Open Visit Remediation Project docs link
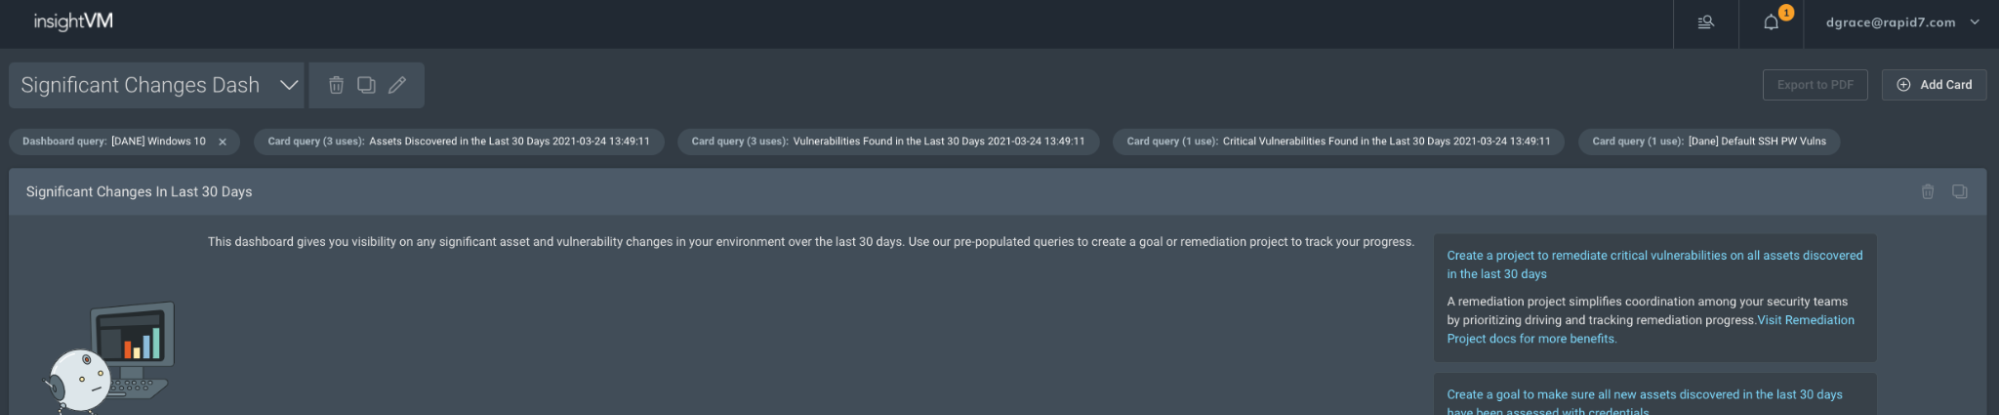Screen dimensions: 1999x415 (x=1805, y=320)
